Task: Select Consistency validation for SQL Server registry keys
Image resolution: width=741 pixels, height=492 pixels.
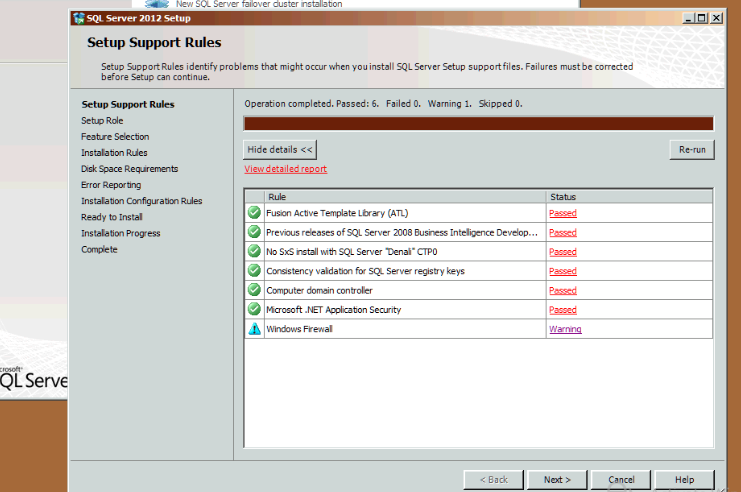Action: click(x=365, y=271)
